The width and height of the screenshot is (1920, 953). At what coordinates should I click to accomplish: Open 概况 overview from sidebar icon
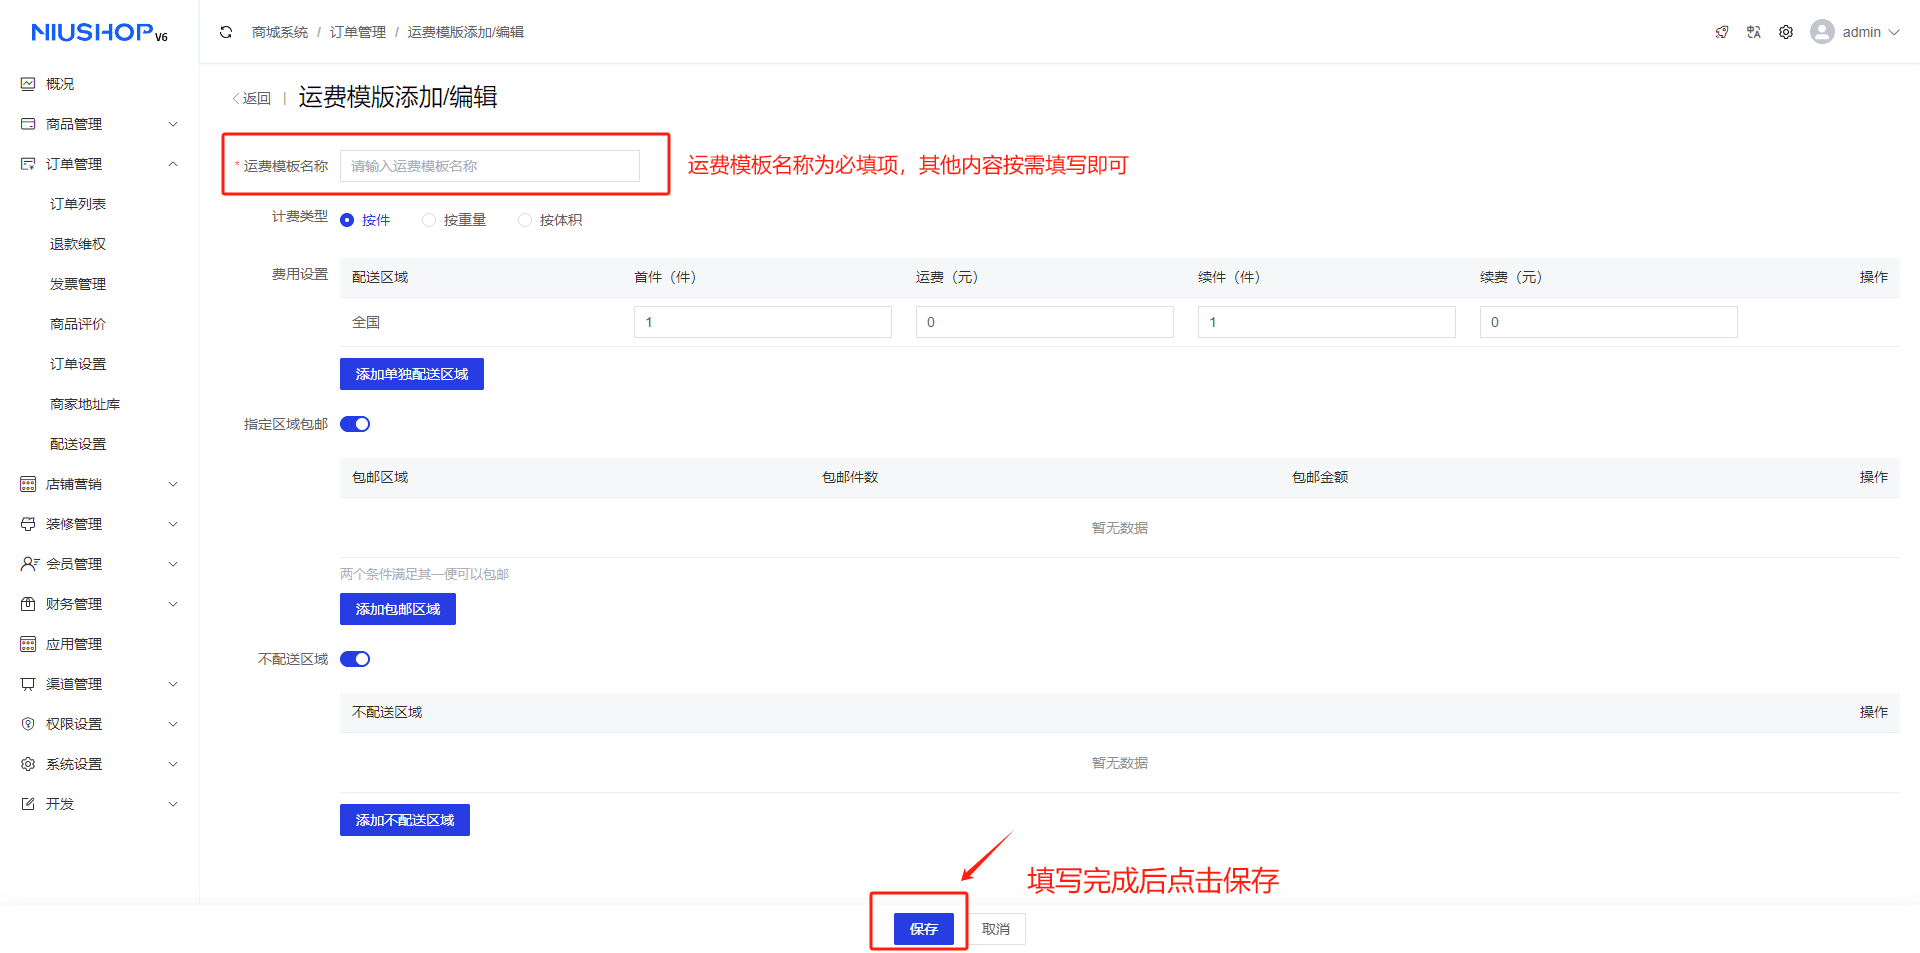point(28,84)
